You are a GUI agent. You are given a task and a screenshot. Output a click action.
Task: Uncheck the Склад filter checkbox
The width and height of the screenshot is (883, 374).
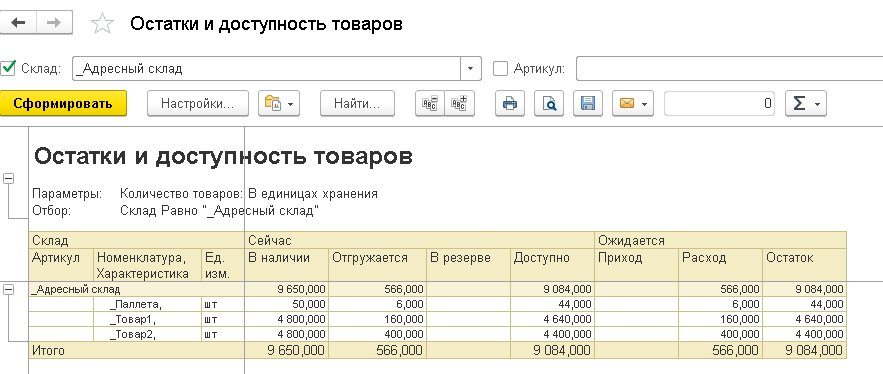(x=8, y=69)
